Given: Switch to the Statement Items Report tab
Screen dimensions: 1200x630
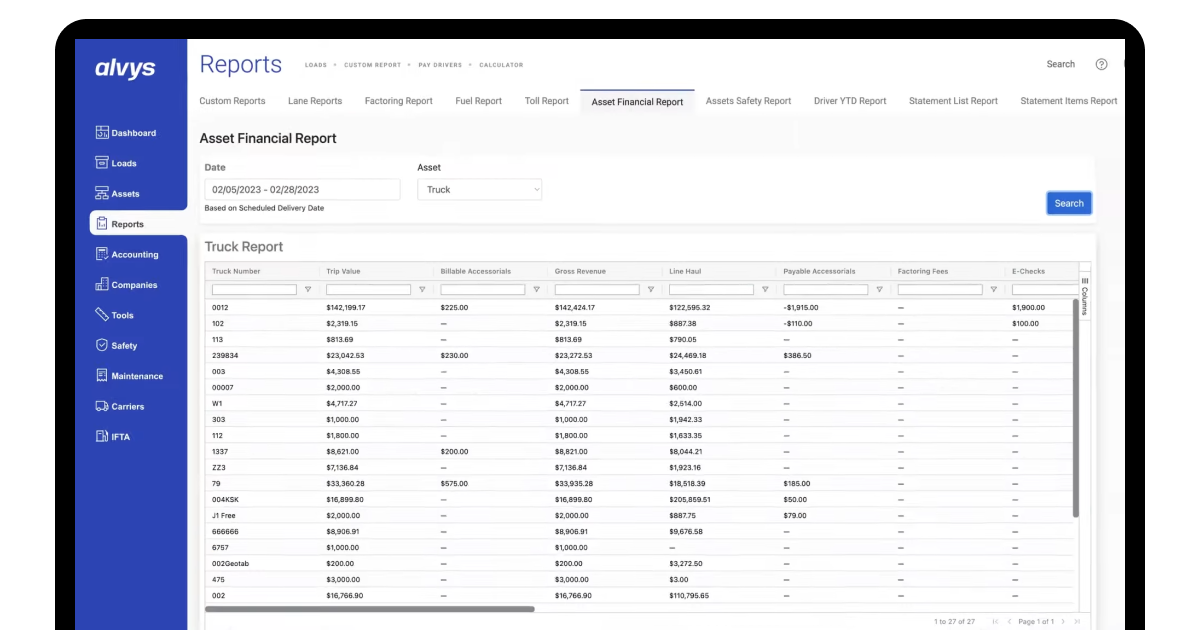Looking at the screenshot, I should pyautogui.click(x=1069, y=101).
